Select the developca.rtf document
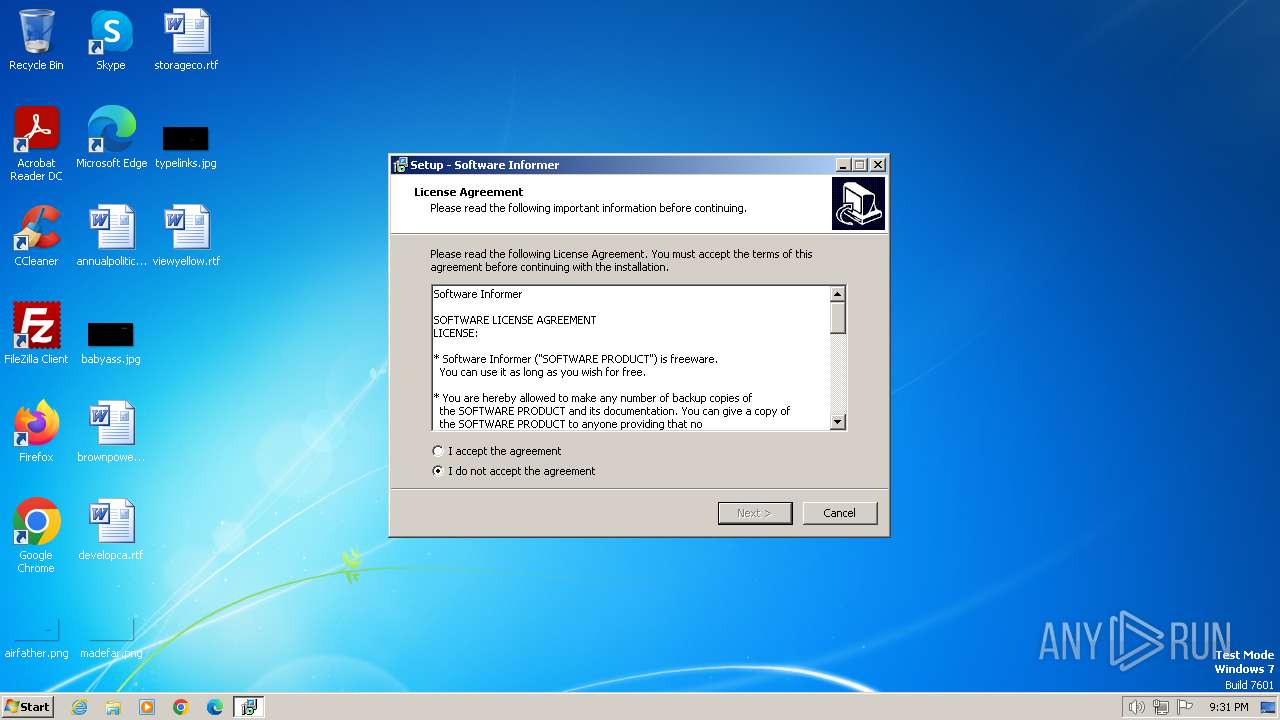The image size is (1280, 720). tap(111, 530)
